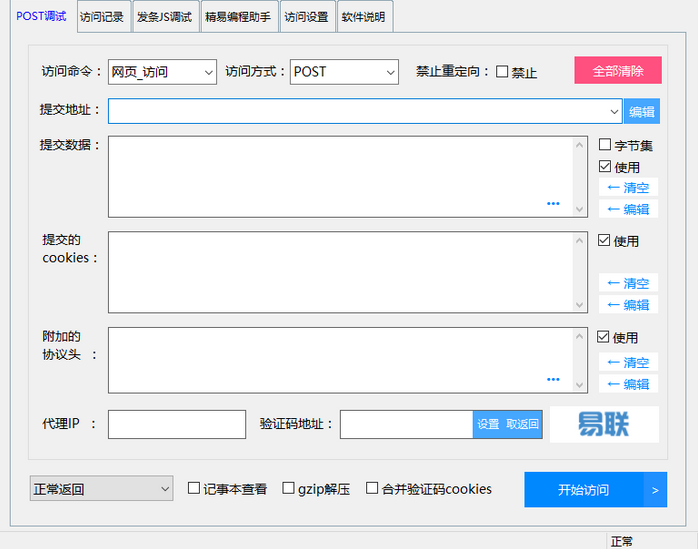Clear the 附加的协议头 field with 清空
Screen dimensions: 698x549
(x=629, y=362)
